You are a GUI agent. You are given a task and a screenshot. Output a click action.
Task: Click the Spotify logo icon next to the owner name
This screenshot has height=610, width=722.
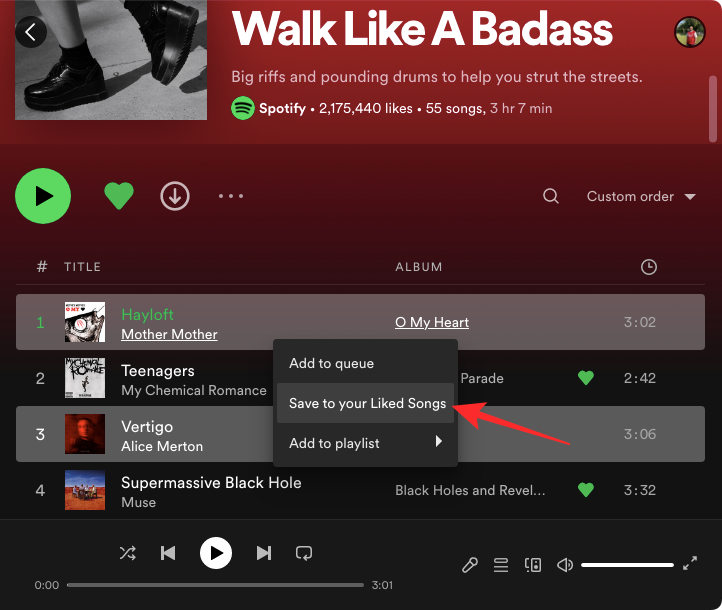tap(243, 108)
